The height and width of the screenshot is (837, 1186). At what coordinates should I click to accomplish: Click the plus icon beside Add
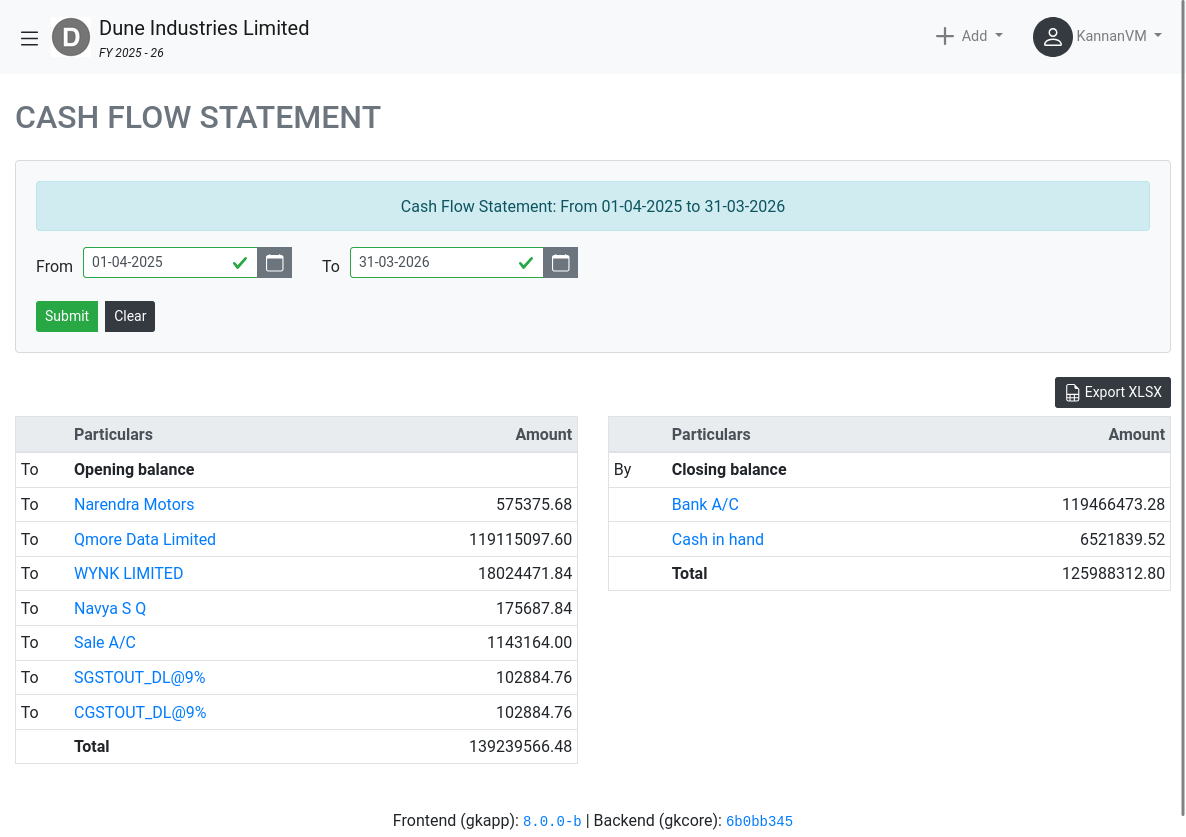[x=945, y=36]
